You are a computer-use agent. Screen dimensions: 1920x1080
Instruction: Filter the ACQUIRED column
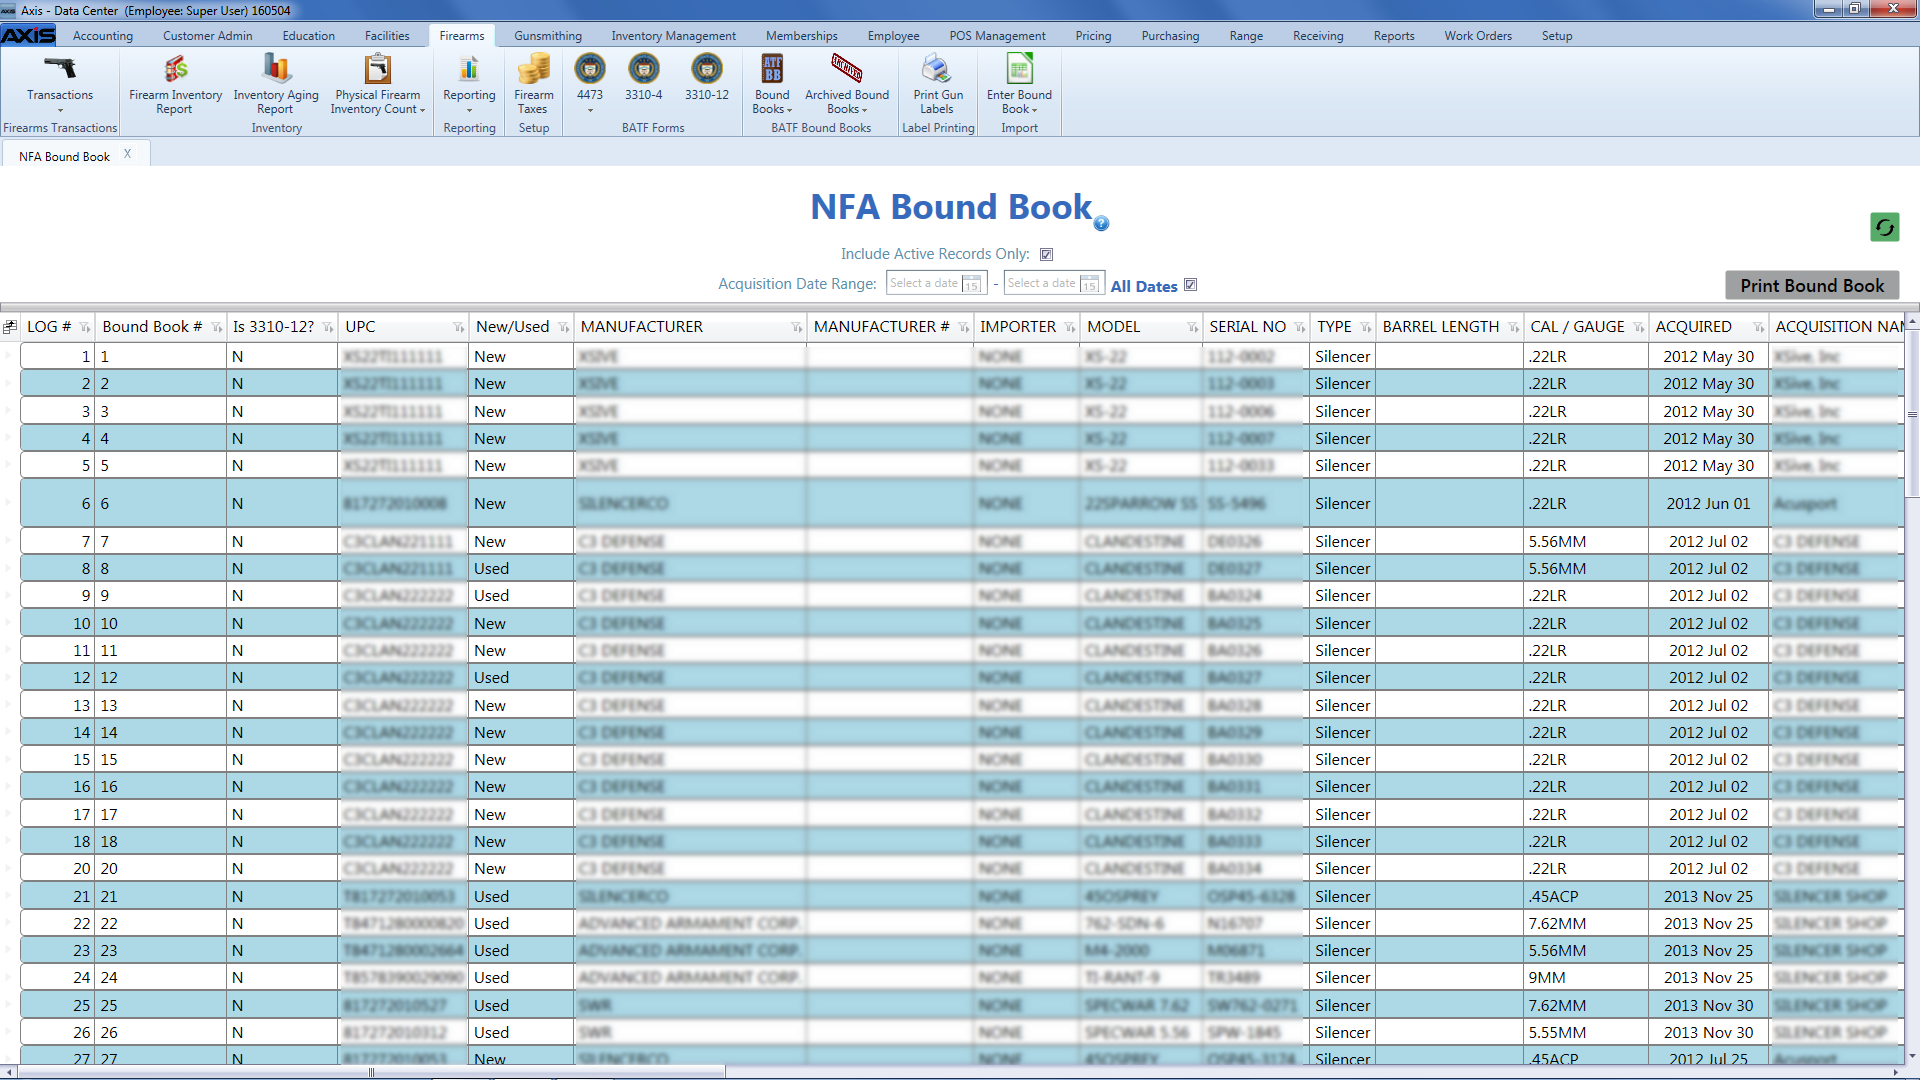pyautogui.click(x=1758, y=328)
